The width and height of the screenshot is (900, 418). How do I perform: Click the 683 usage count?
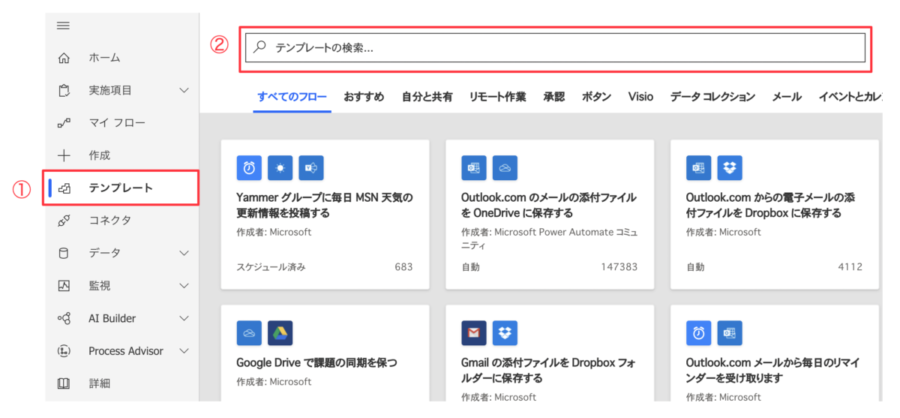404,267
